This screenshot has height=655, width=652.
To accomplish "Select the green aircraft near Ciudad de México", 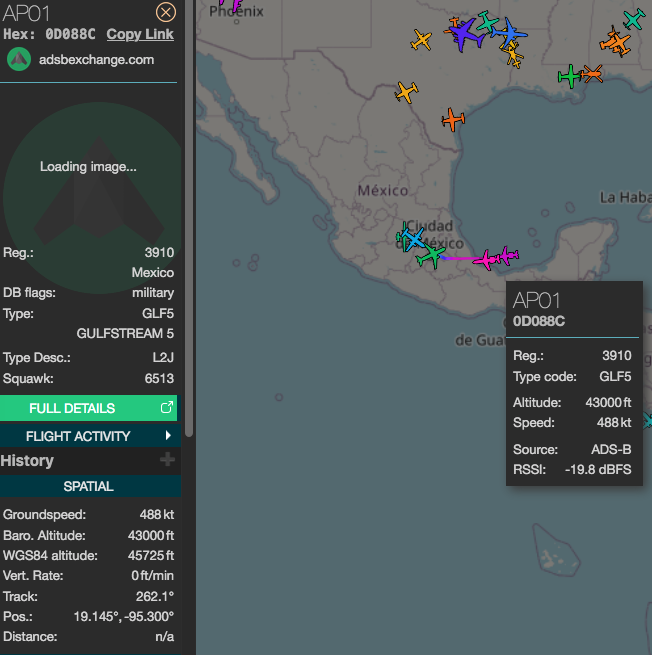I will click(x=431, y=255).
